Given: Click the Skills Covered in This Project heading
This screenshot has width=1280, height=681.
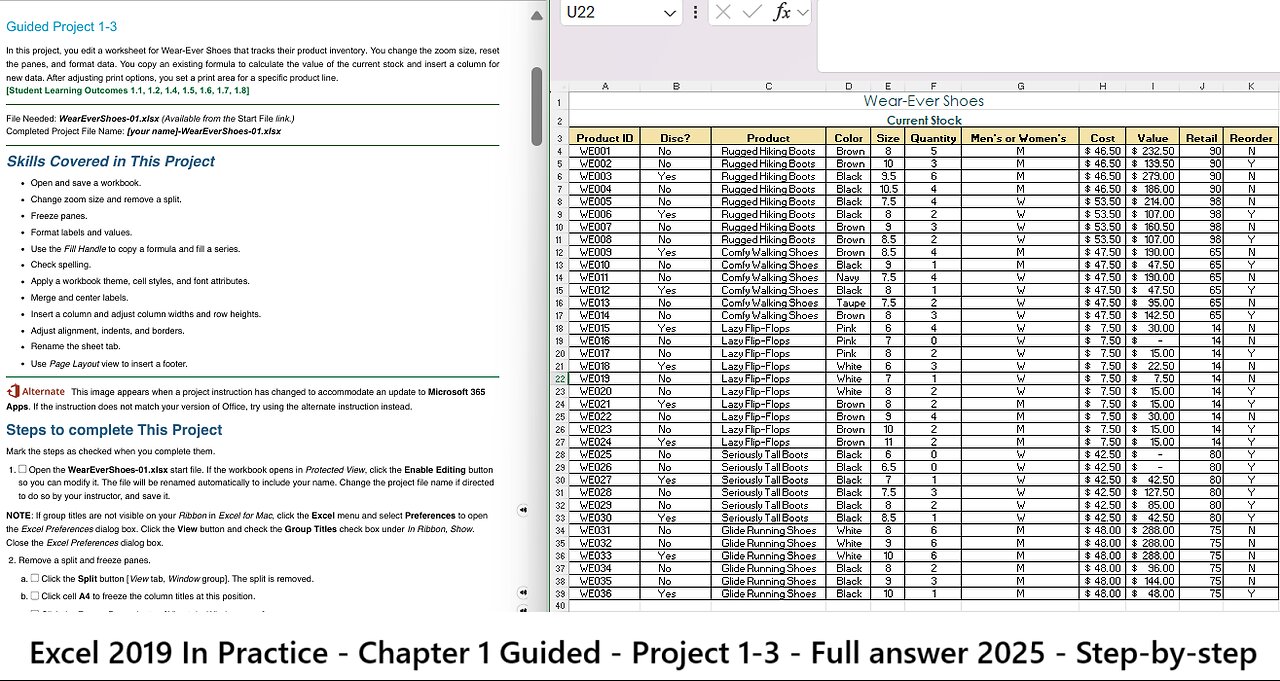Looking at the screenshot, I should click(x=110, y=161).
